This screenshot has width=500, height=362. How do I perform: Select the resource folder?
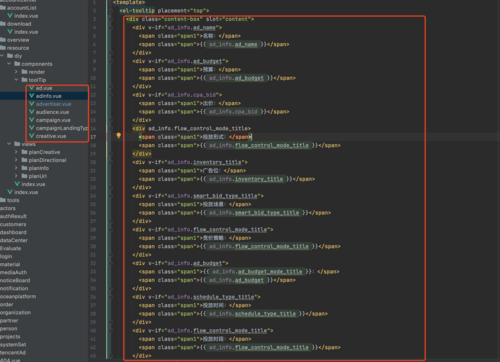(x=18, y=48)
